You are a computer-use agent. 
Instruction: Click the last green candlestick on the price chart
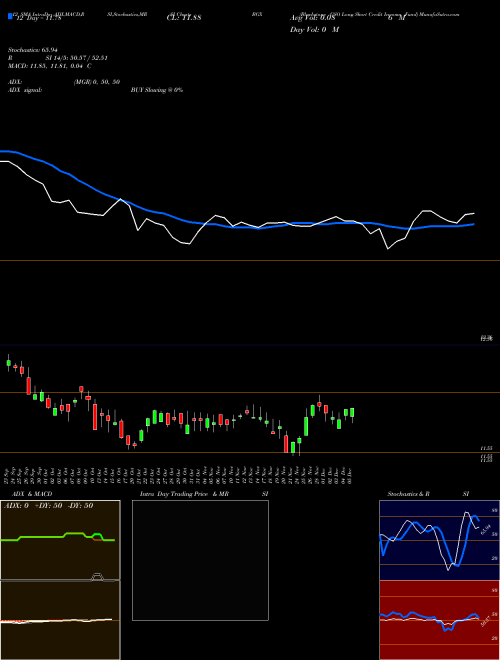[x=352, y=412]
